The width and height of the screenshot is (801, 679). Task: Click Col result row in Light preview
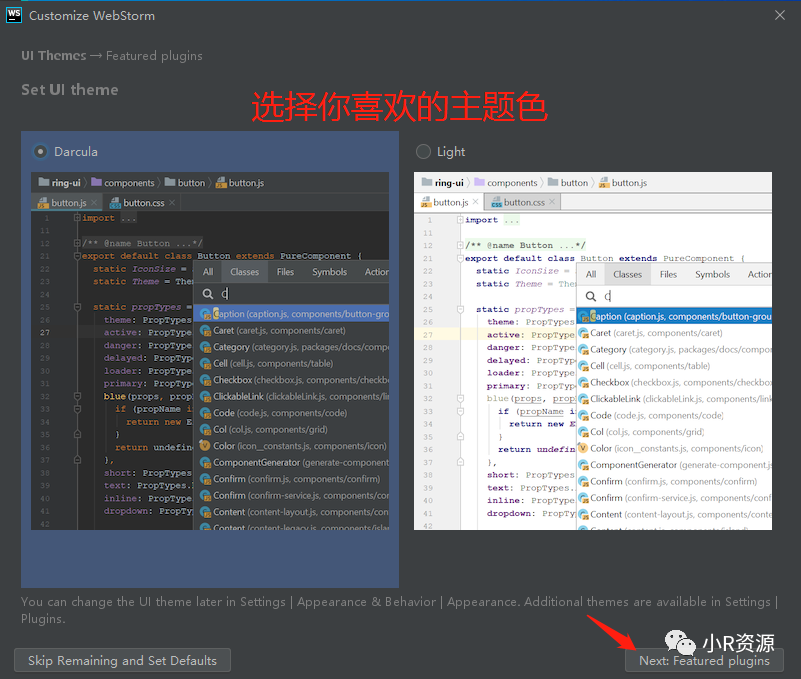(674, 432)
